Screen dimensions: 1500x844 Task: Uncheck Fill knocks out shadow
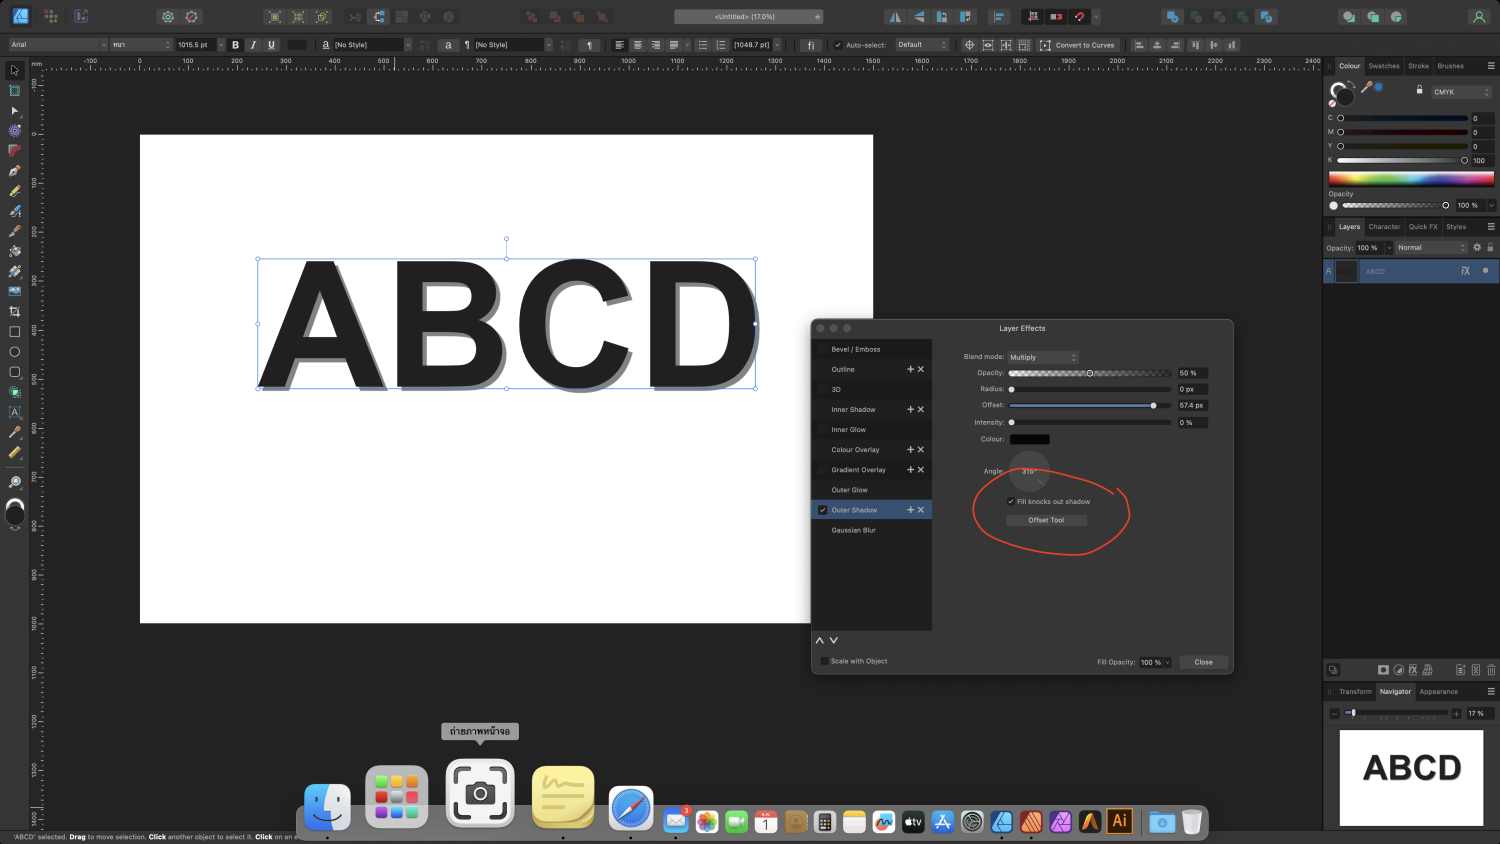pyautogui.click(x=1011, y=502)
